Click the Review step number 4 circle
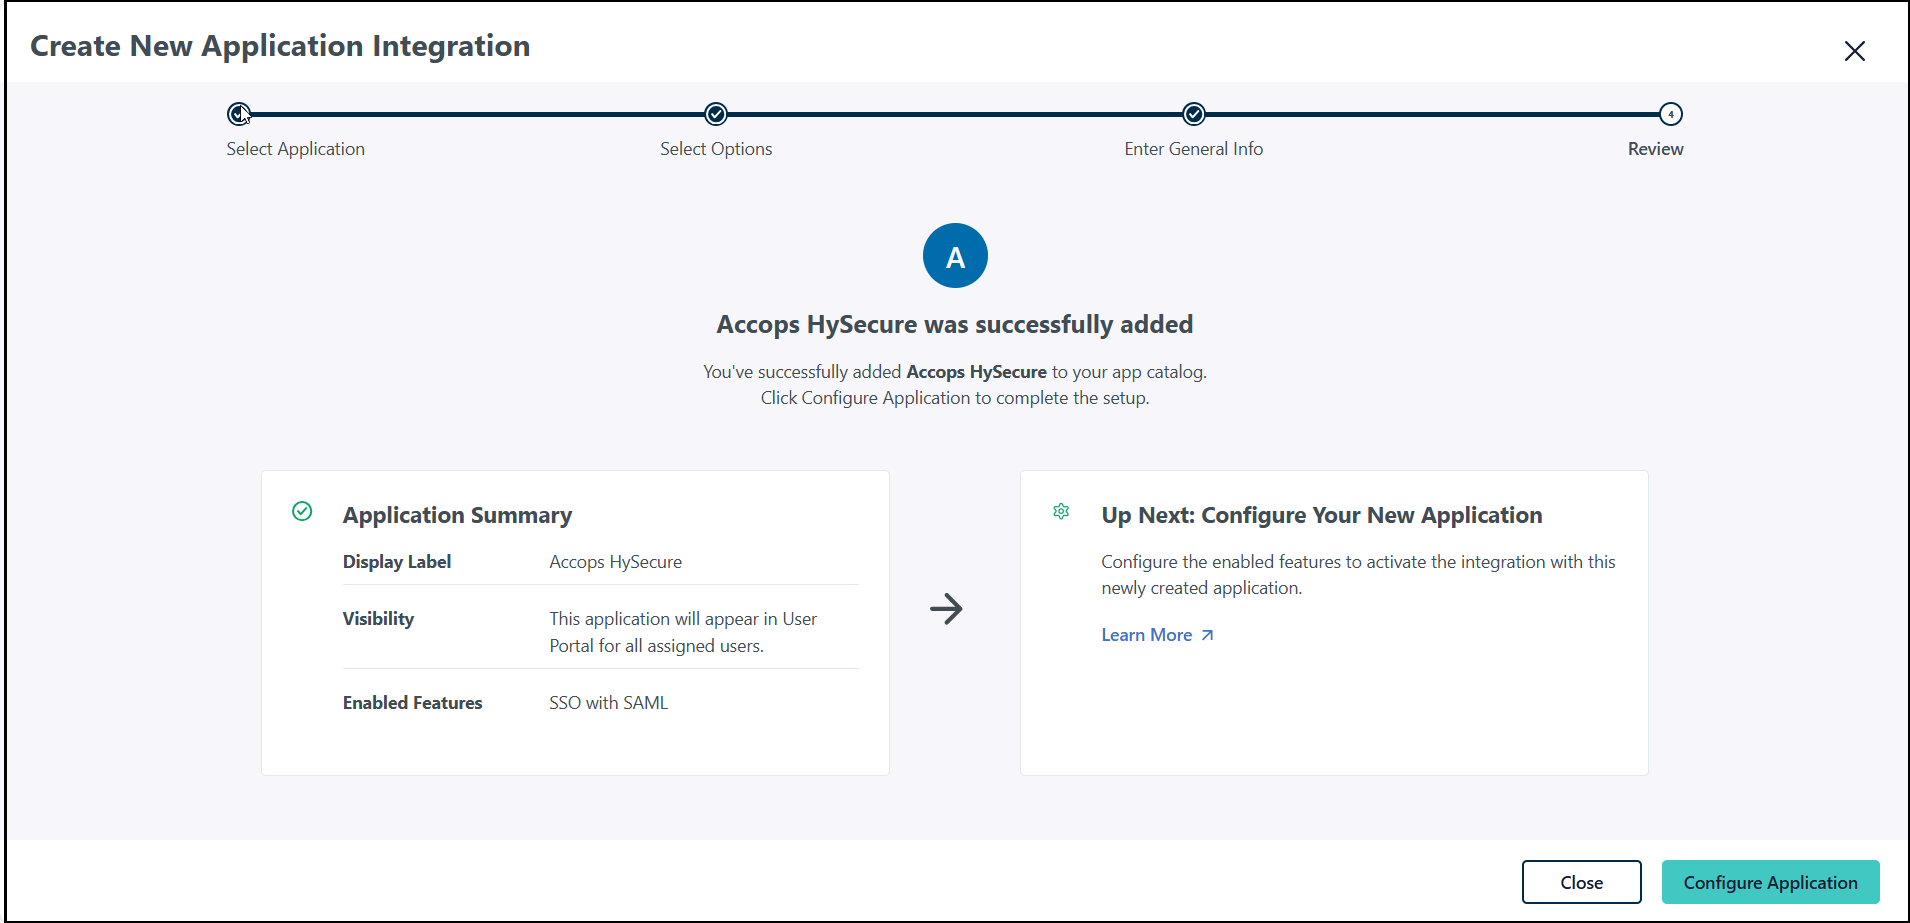This screenshot has height=923, width=1910. point(1670,114)
